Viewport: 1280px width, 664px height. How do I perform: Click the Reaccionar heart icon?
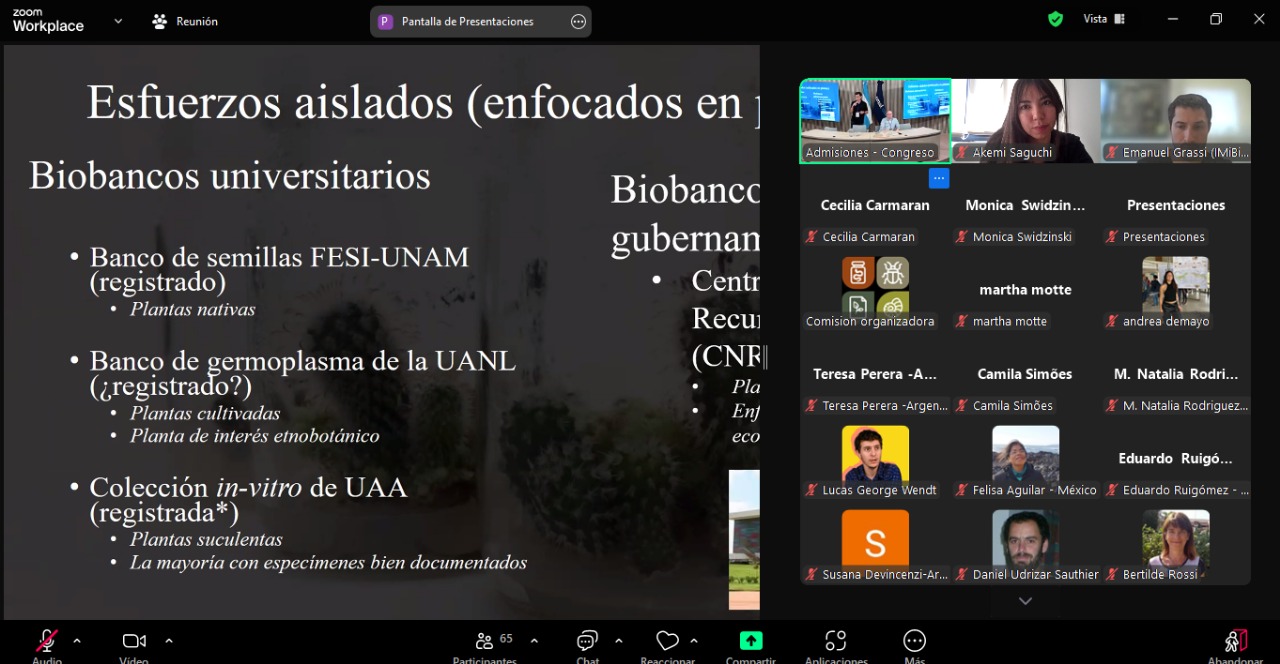click(x=667, y=641)
